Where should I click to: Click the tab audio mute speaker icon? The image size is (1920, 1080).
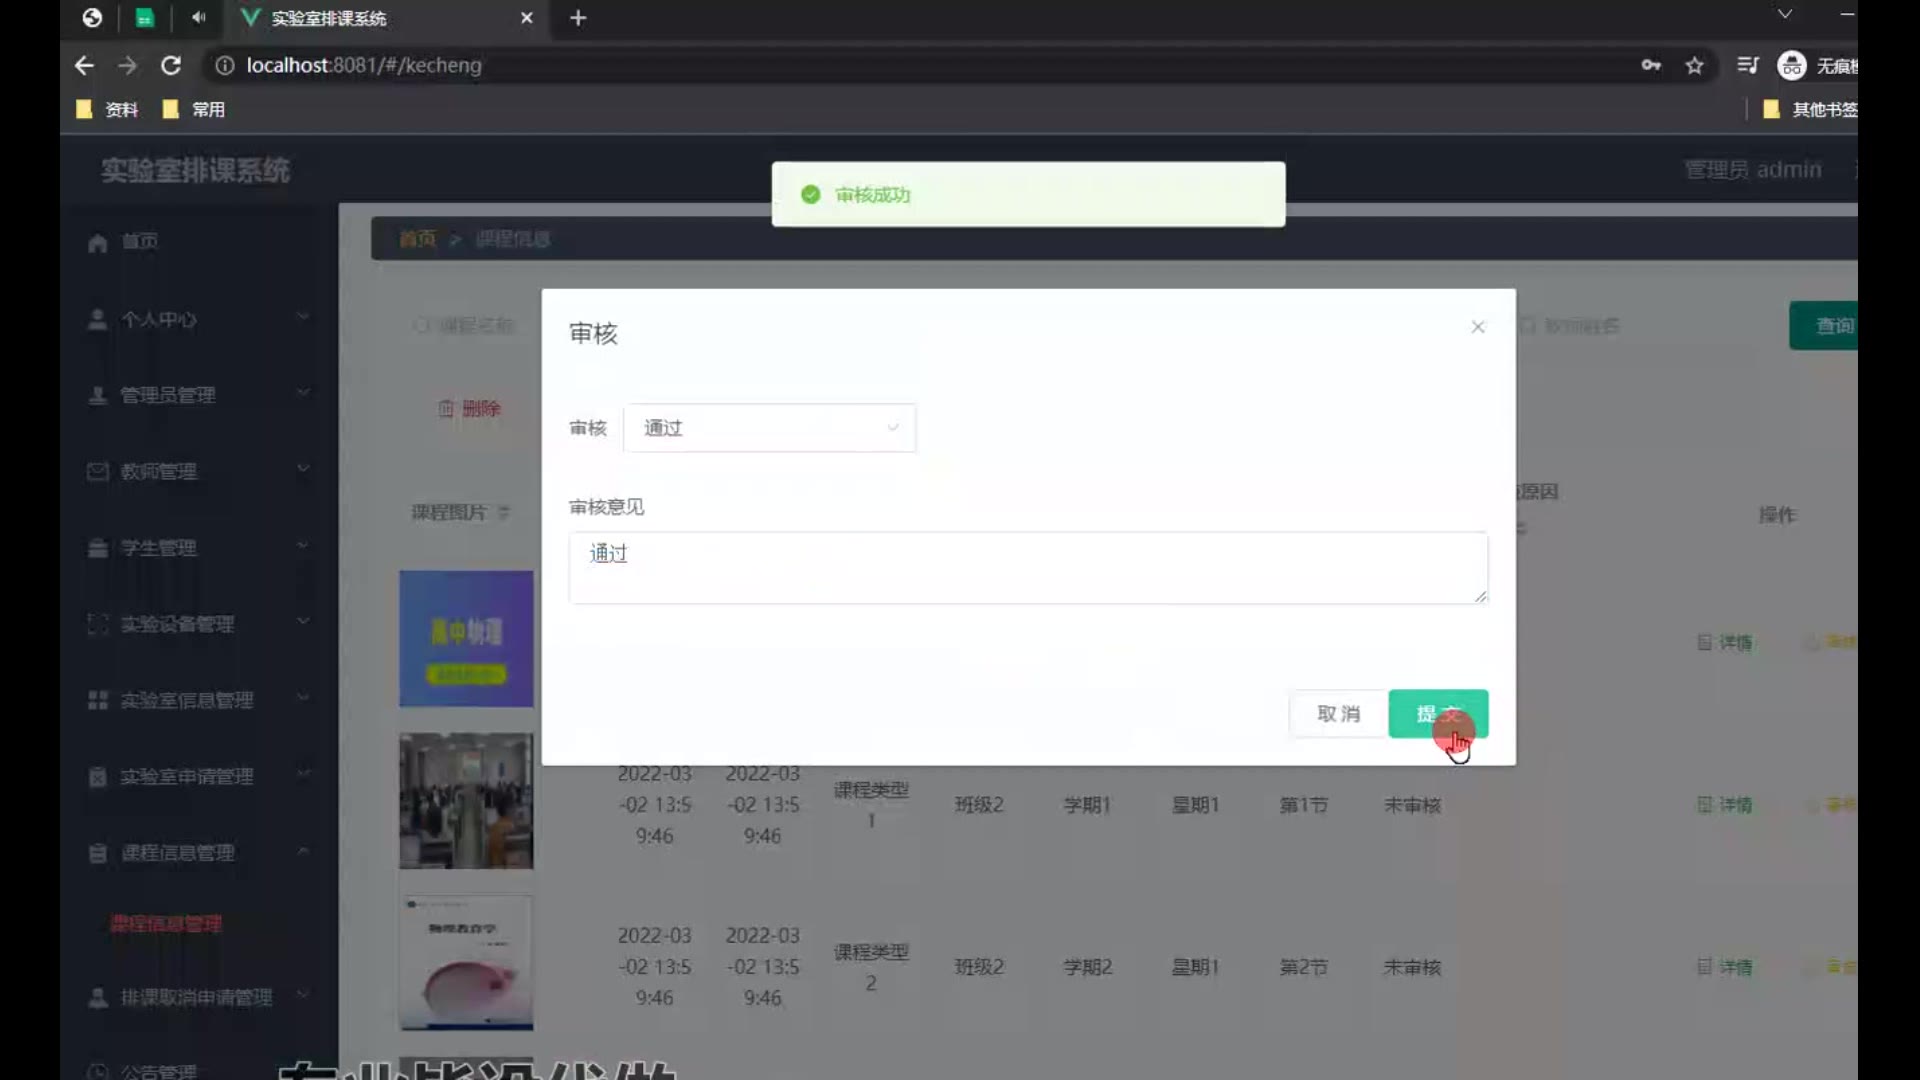point(198,17)
